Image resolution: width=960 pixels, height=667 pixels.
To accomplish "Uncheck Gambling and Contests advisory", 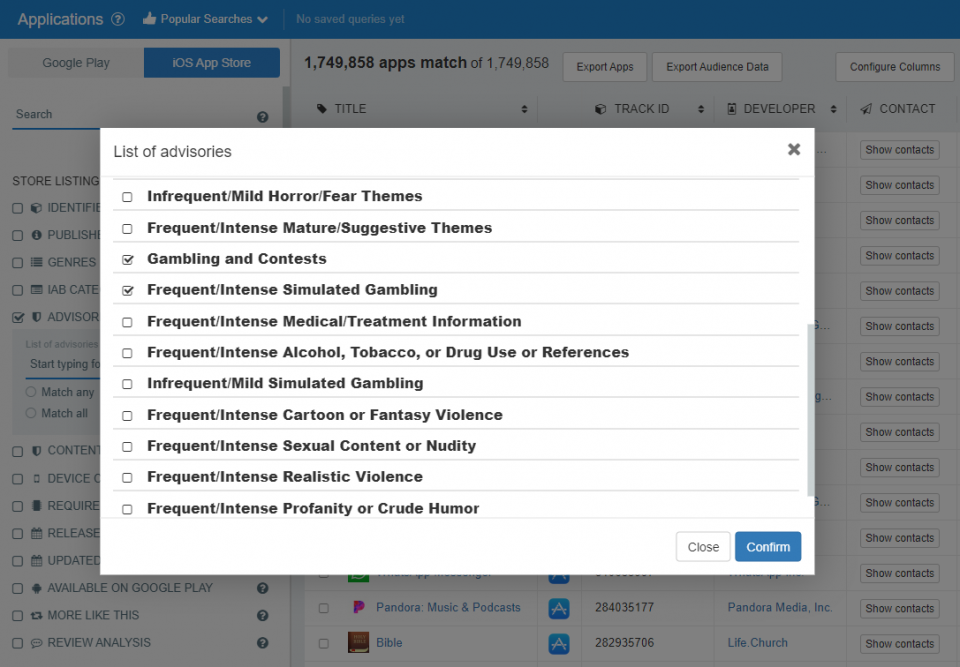I will [x=127, y=260].
